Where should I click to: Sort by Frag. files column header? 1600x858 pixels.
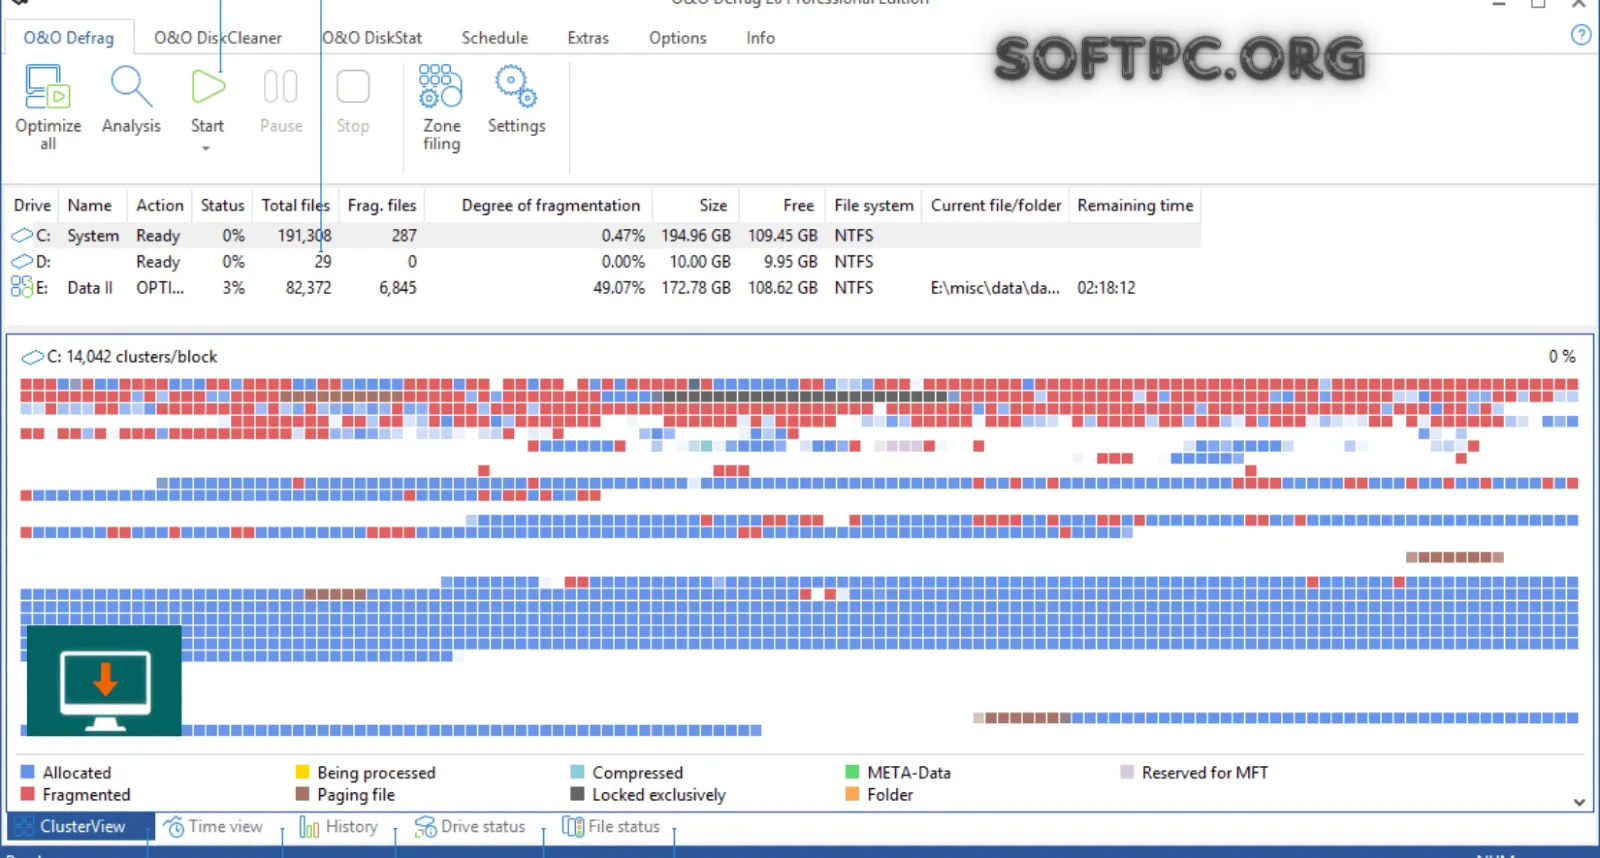[382, 205]
